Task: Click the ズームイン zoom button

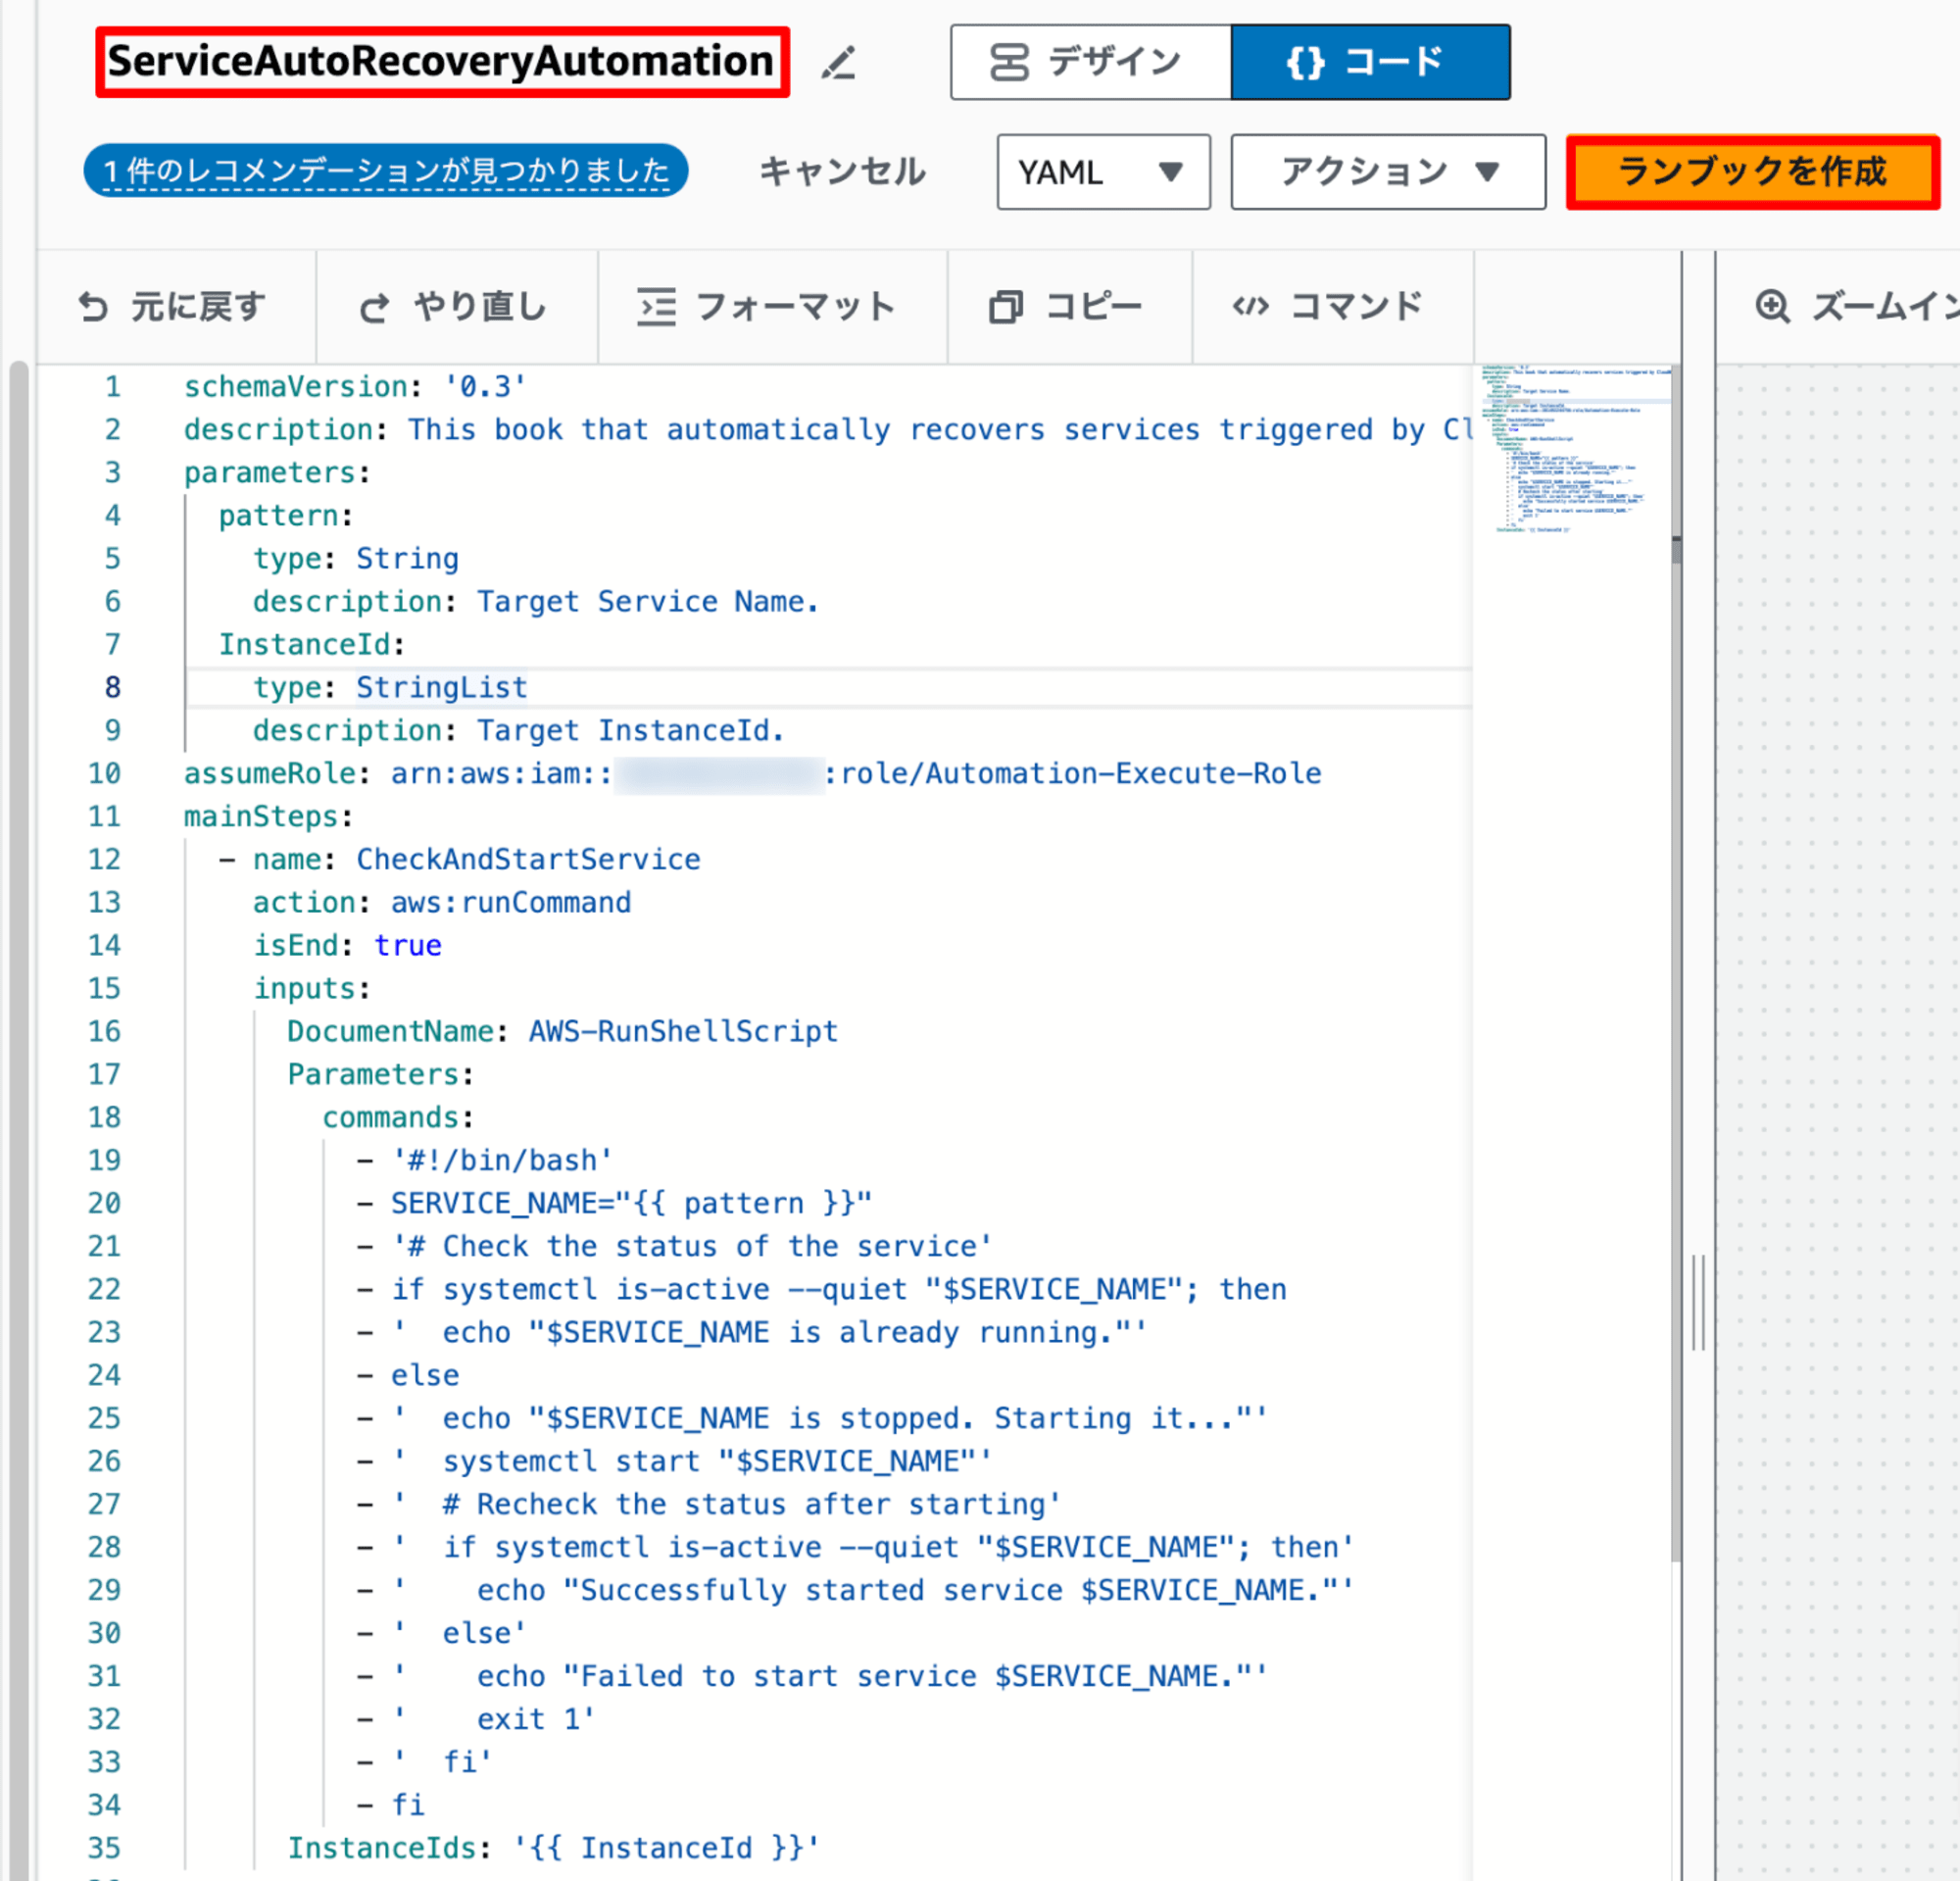Action: [1856, 306]
